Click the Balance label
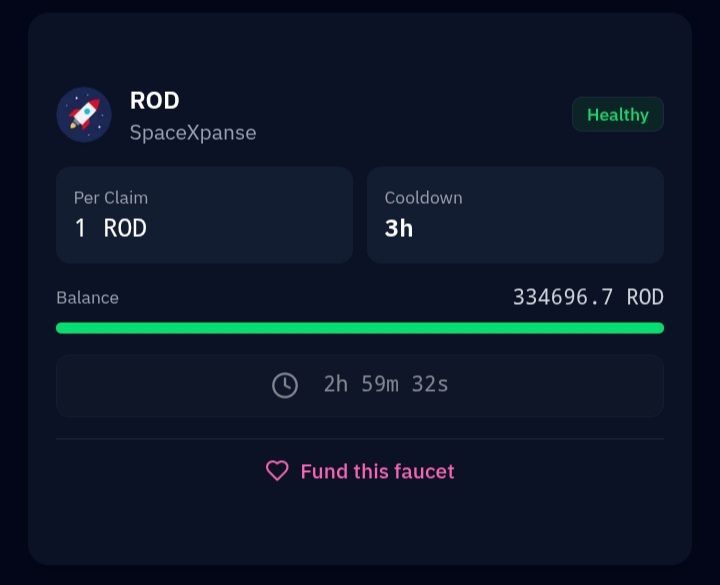Viewport: 720px width, 585px height. [x=87, y=298]
